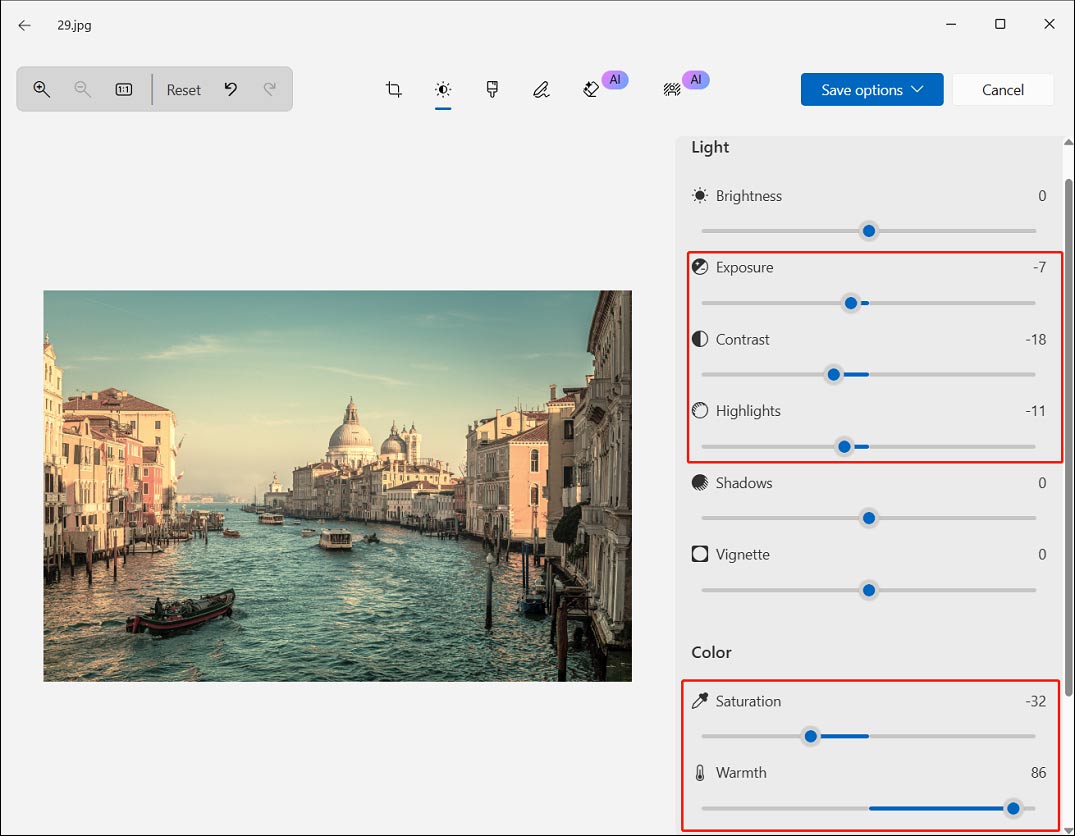Click the Brightness slider handle
The image size is (1075, 836).
(869, 231)
